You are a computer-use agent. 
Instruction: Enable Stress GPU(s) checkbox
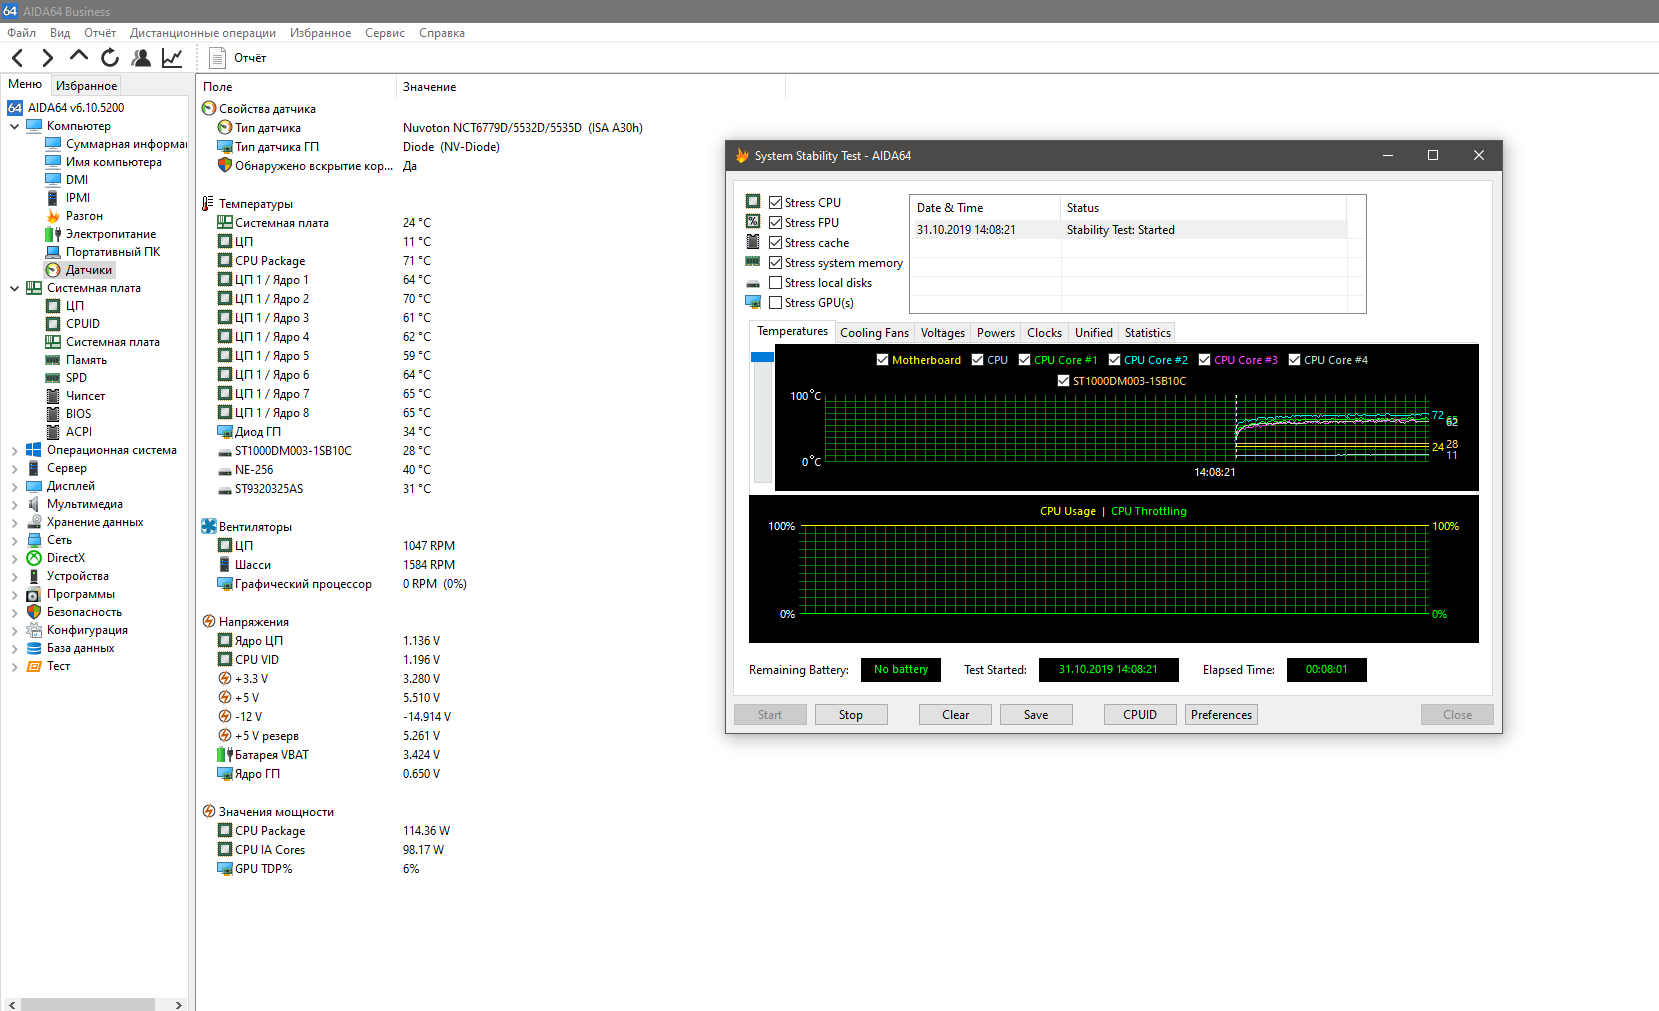775,302
